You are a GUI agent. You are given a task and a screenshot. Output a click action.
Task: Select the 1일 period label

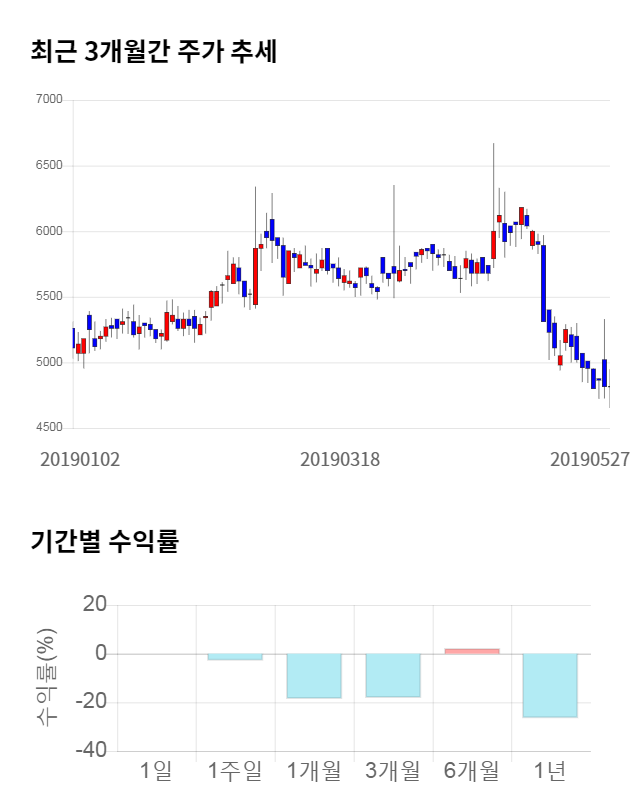pos(156,771)
